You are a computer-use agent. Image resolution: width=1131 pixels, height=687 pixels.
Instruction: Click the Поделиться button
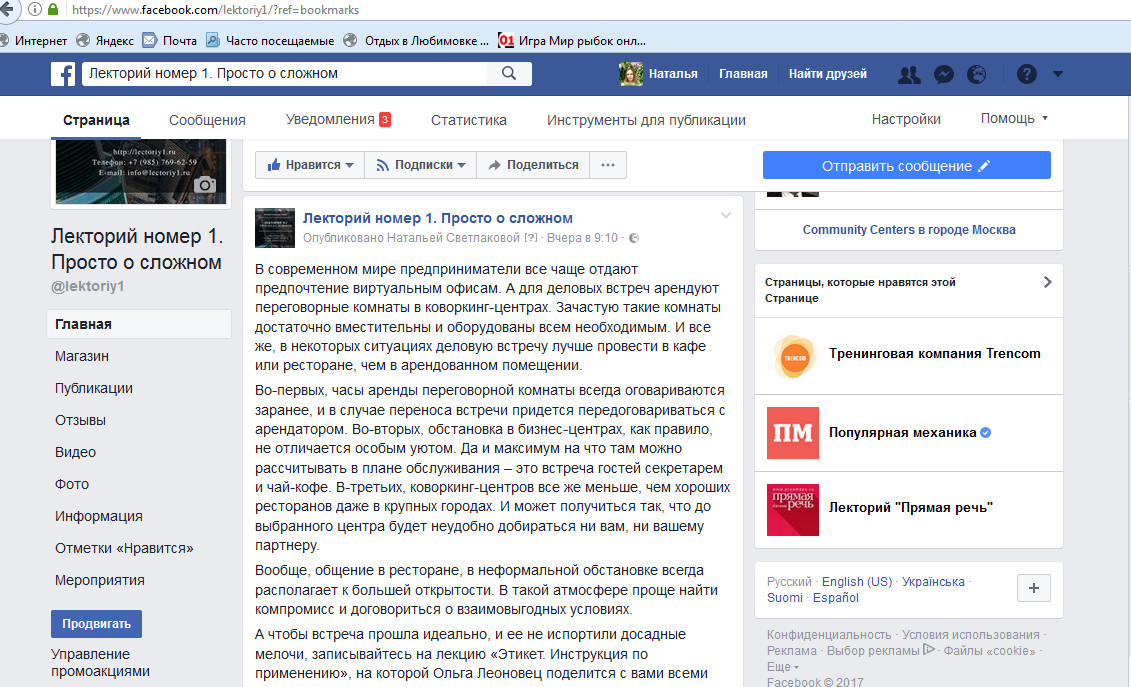(534, 165)
